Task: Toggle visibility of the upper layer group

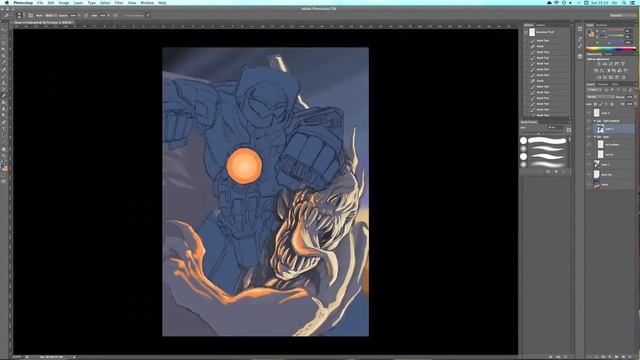Action: coord(589,121)
